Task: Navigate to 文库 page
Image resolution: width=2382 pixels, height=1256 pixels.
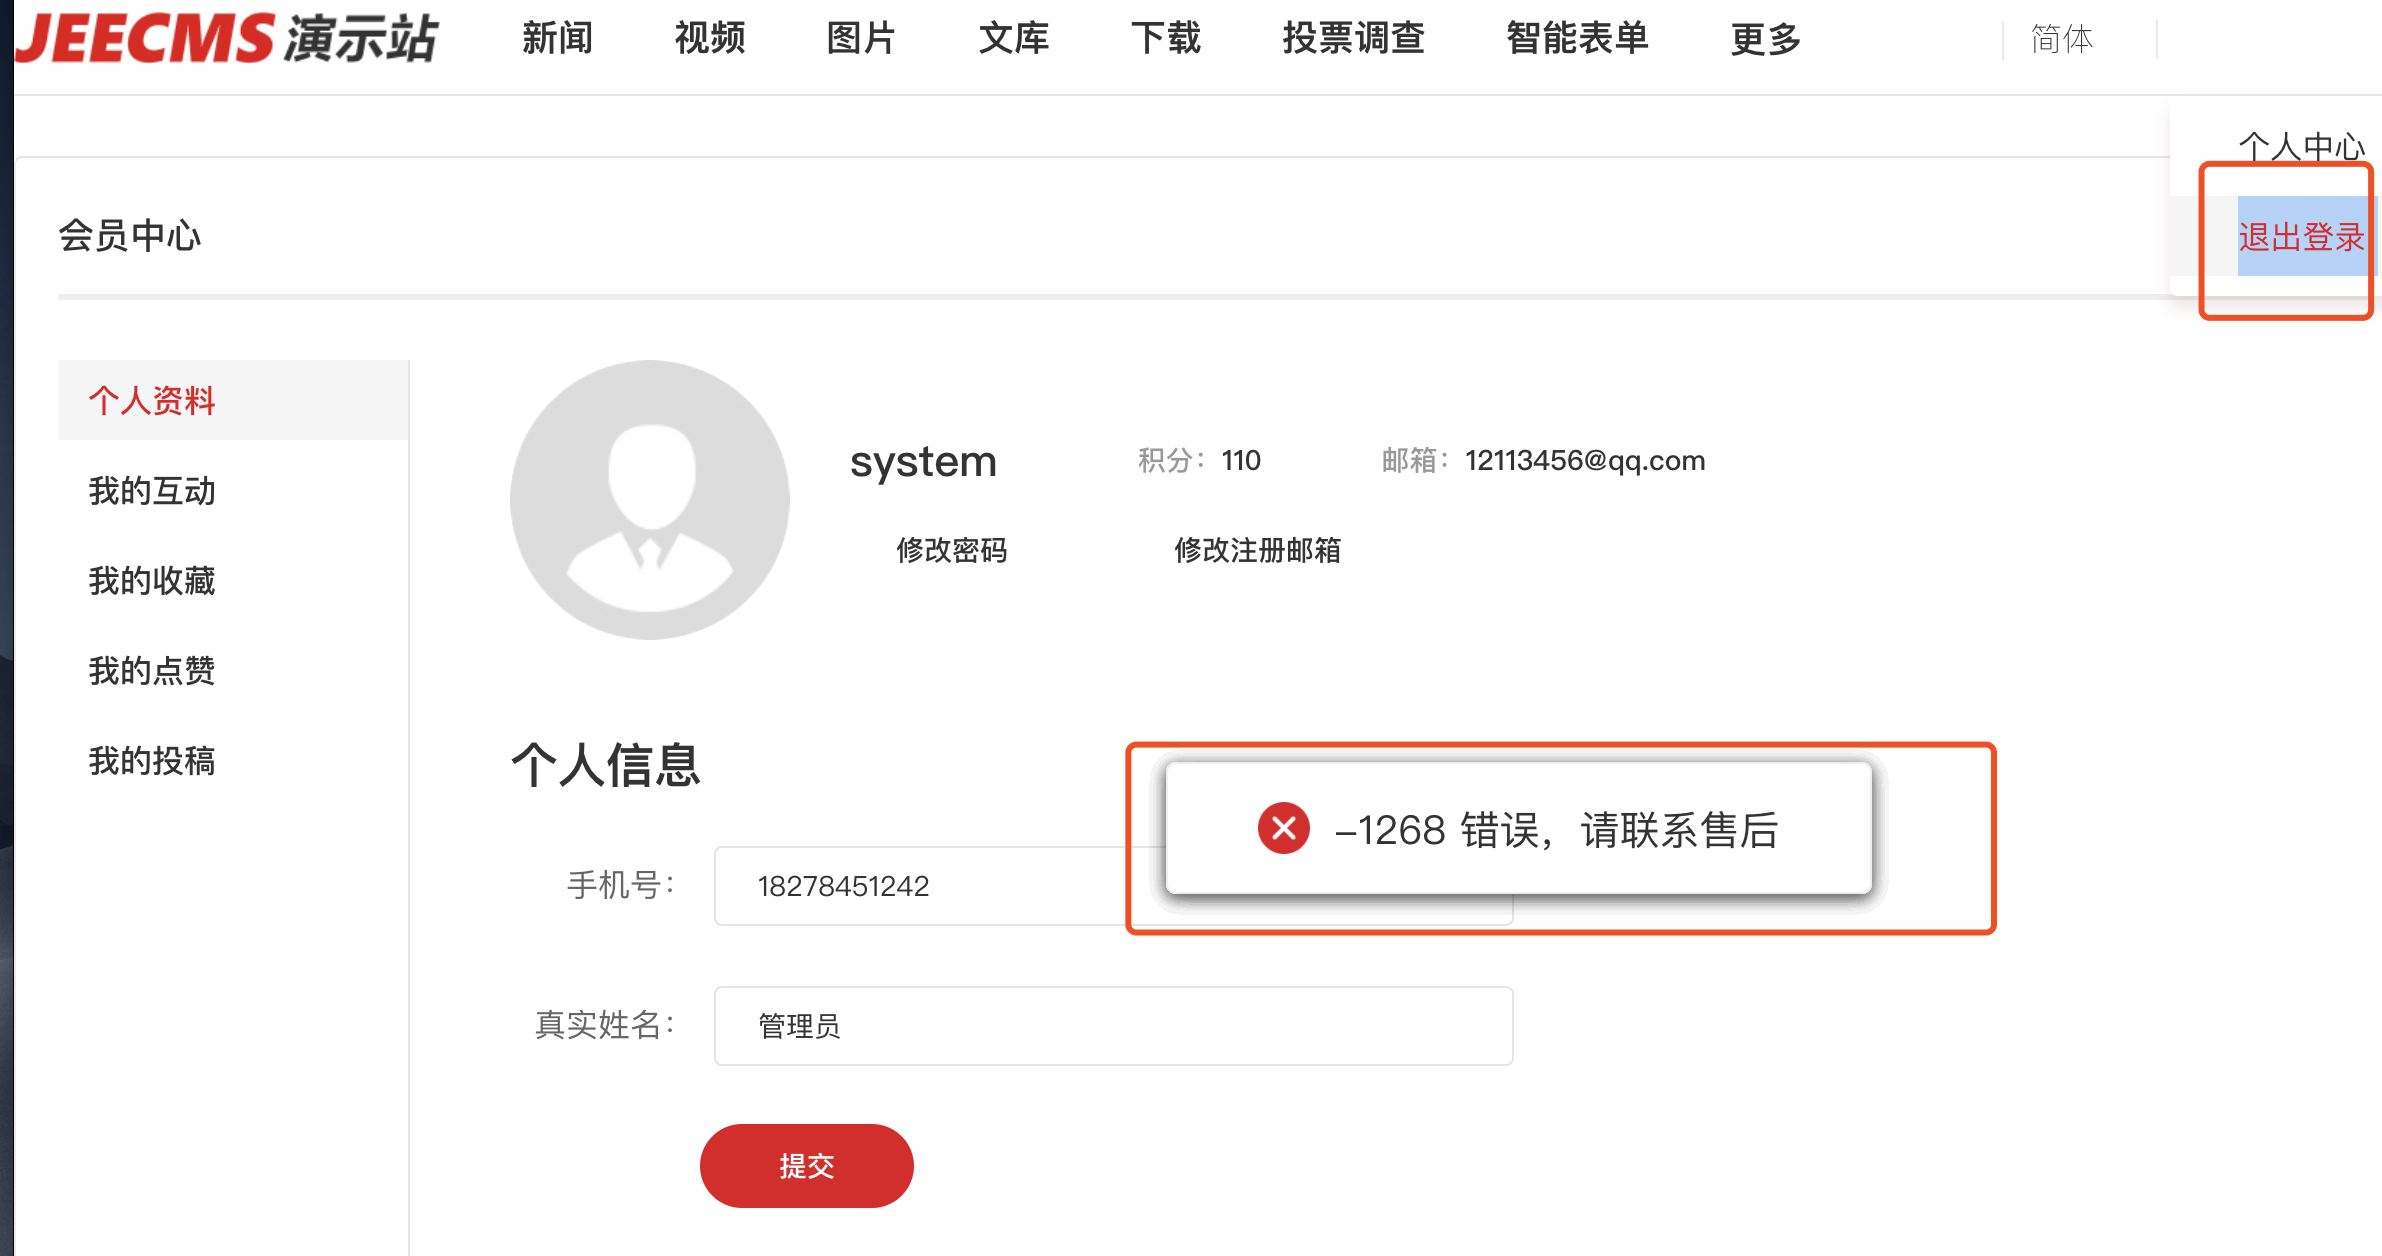Action: point(1013,39)
